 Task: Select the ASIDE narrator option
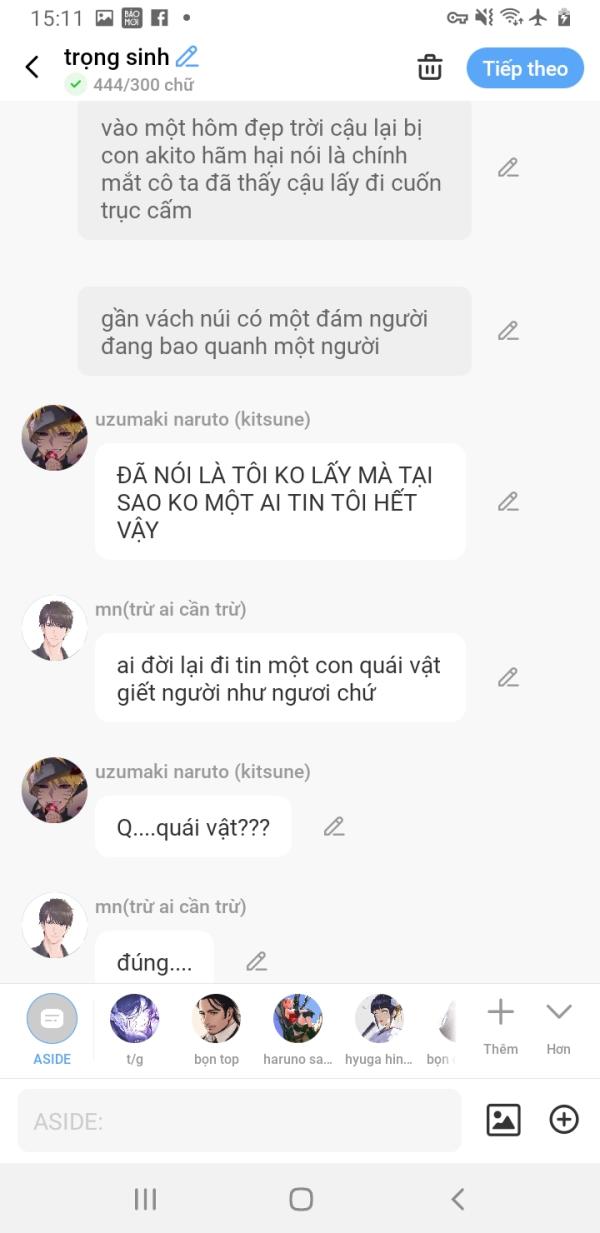(x=52, y=1029)
